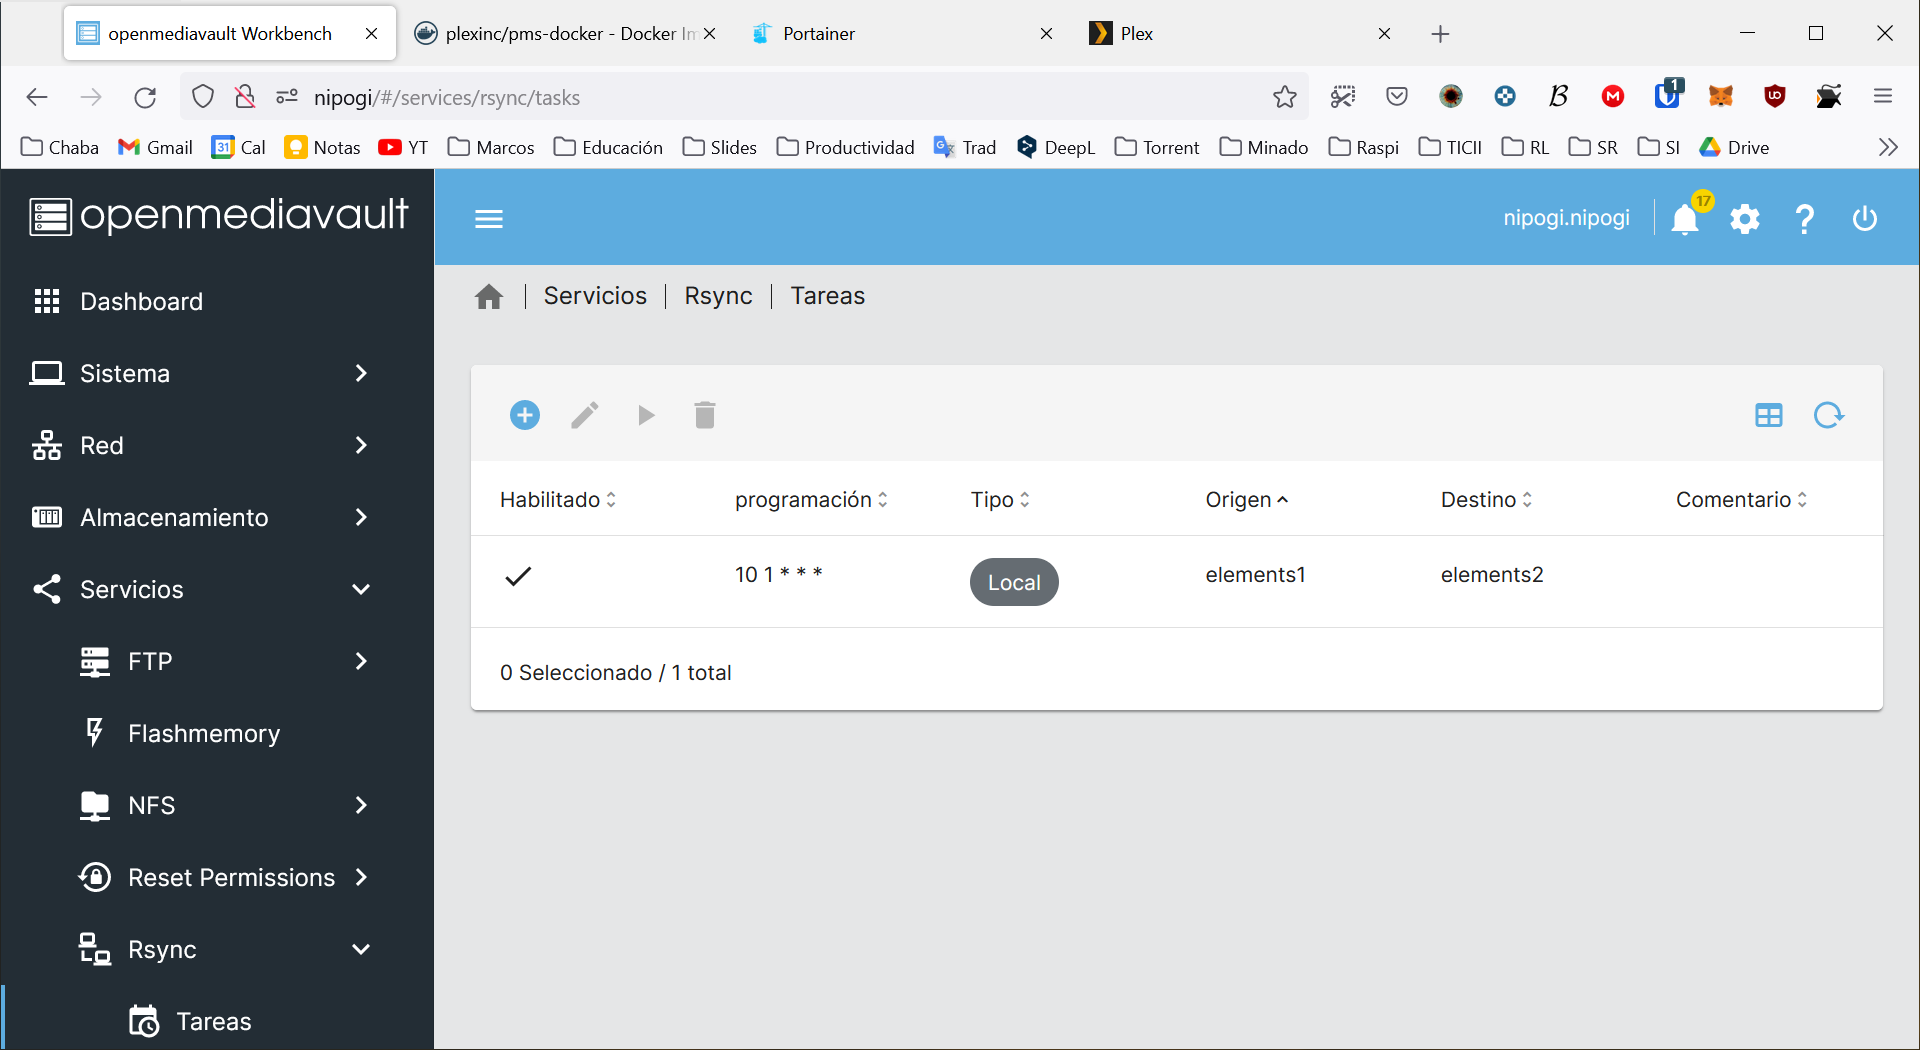
Task: Expand the NFS submenu chevron
Action: point(360,805)
